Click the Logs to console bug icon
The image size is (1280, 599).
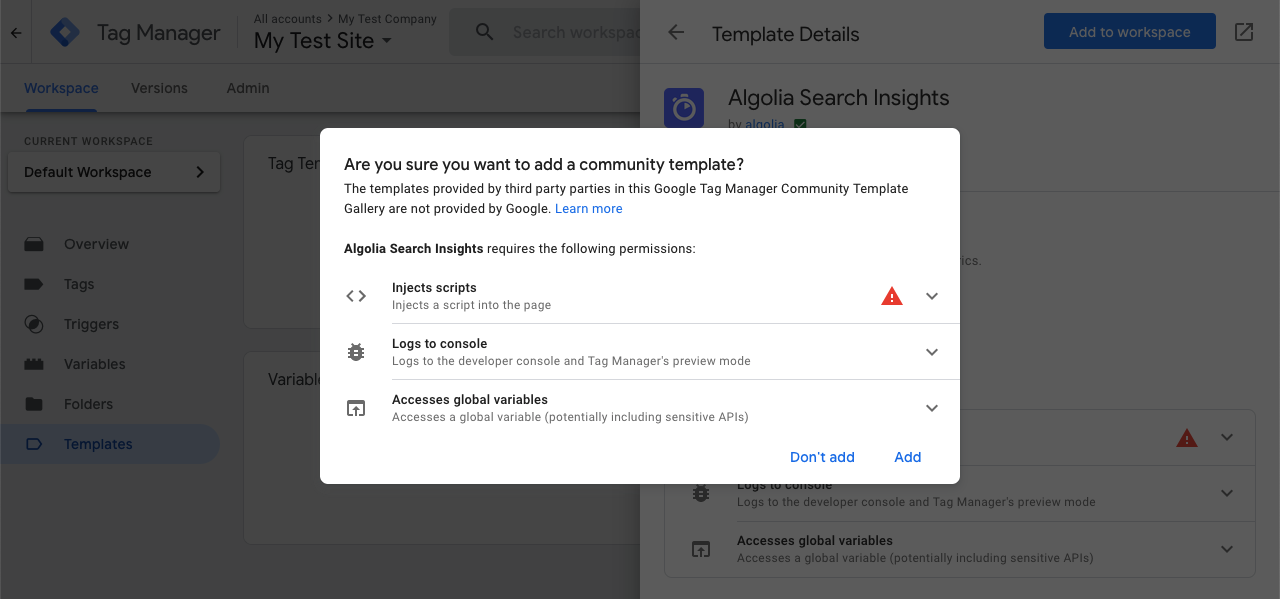[x=356, y=351]
